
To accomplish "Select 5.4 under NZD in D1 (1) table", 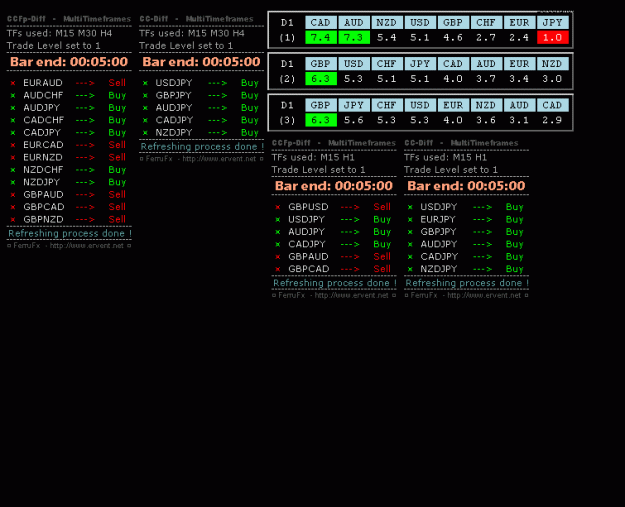I will click(387, 37).
